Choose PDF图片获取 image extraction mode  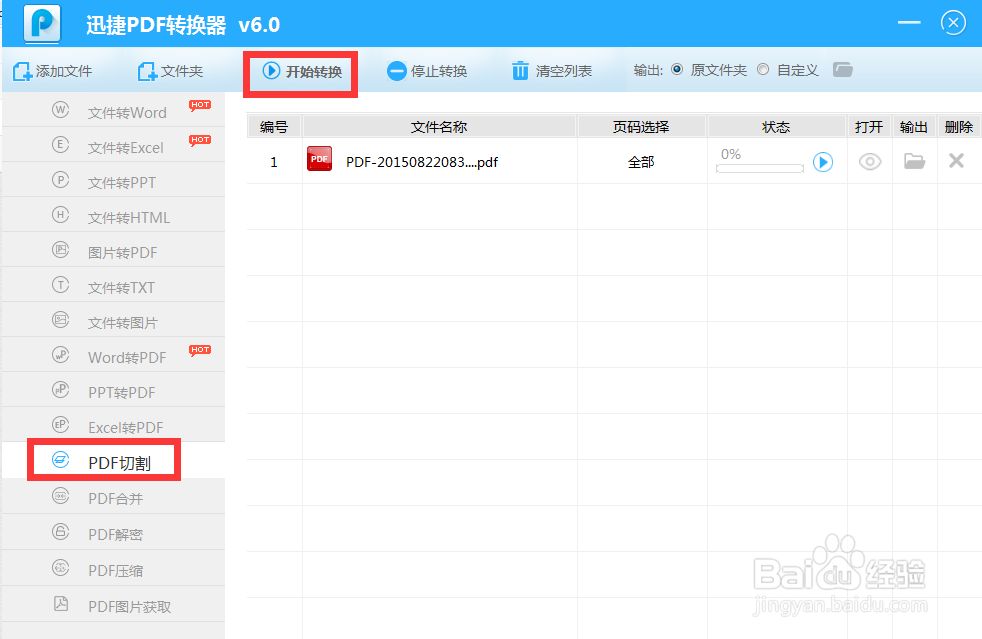point(113,605)
